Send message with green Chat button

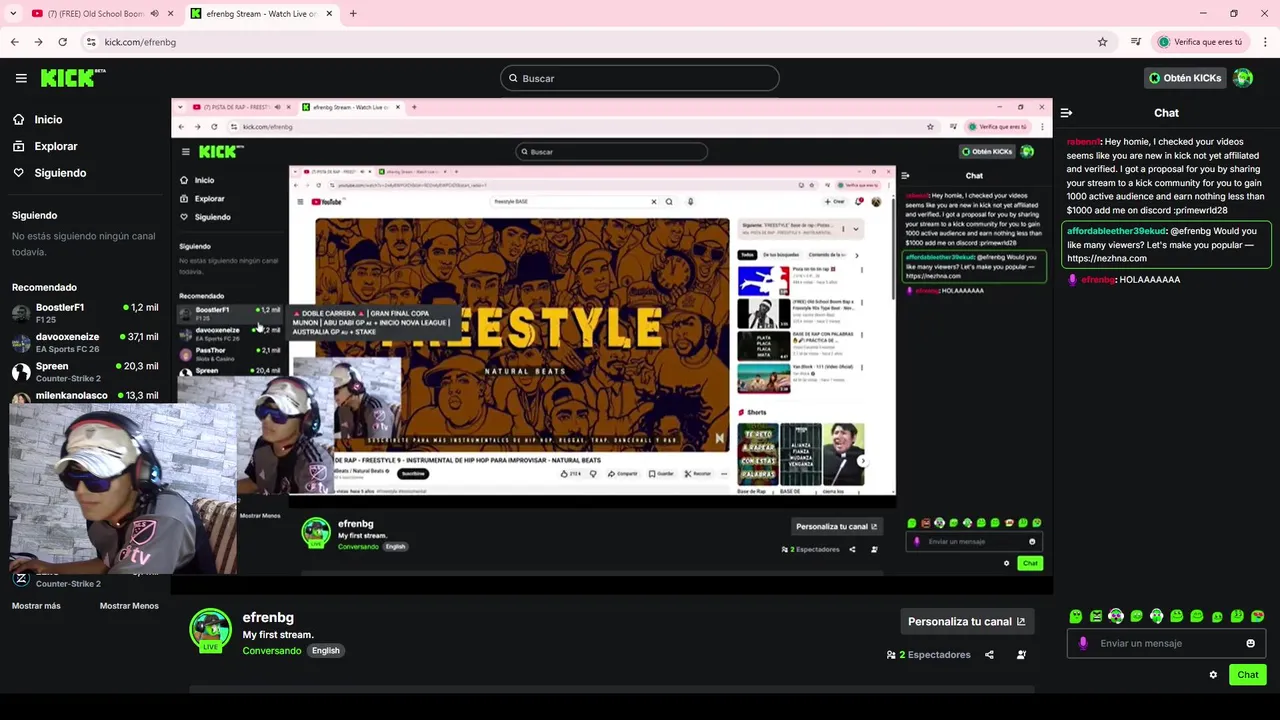pyautogui.click(x=1248, y=675)
